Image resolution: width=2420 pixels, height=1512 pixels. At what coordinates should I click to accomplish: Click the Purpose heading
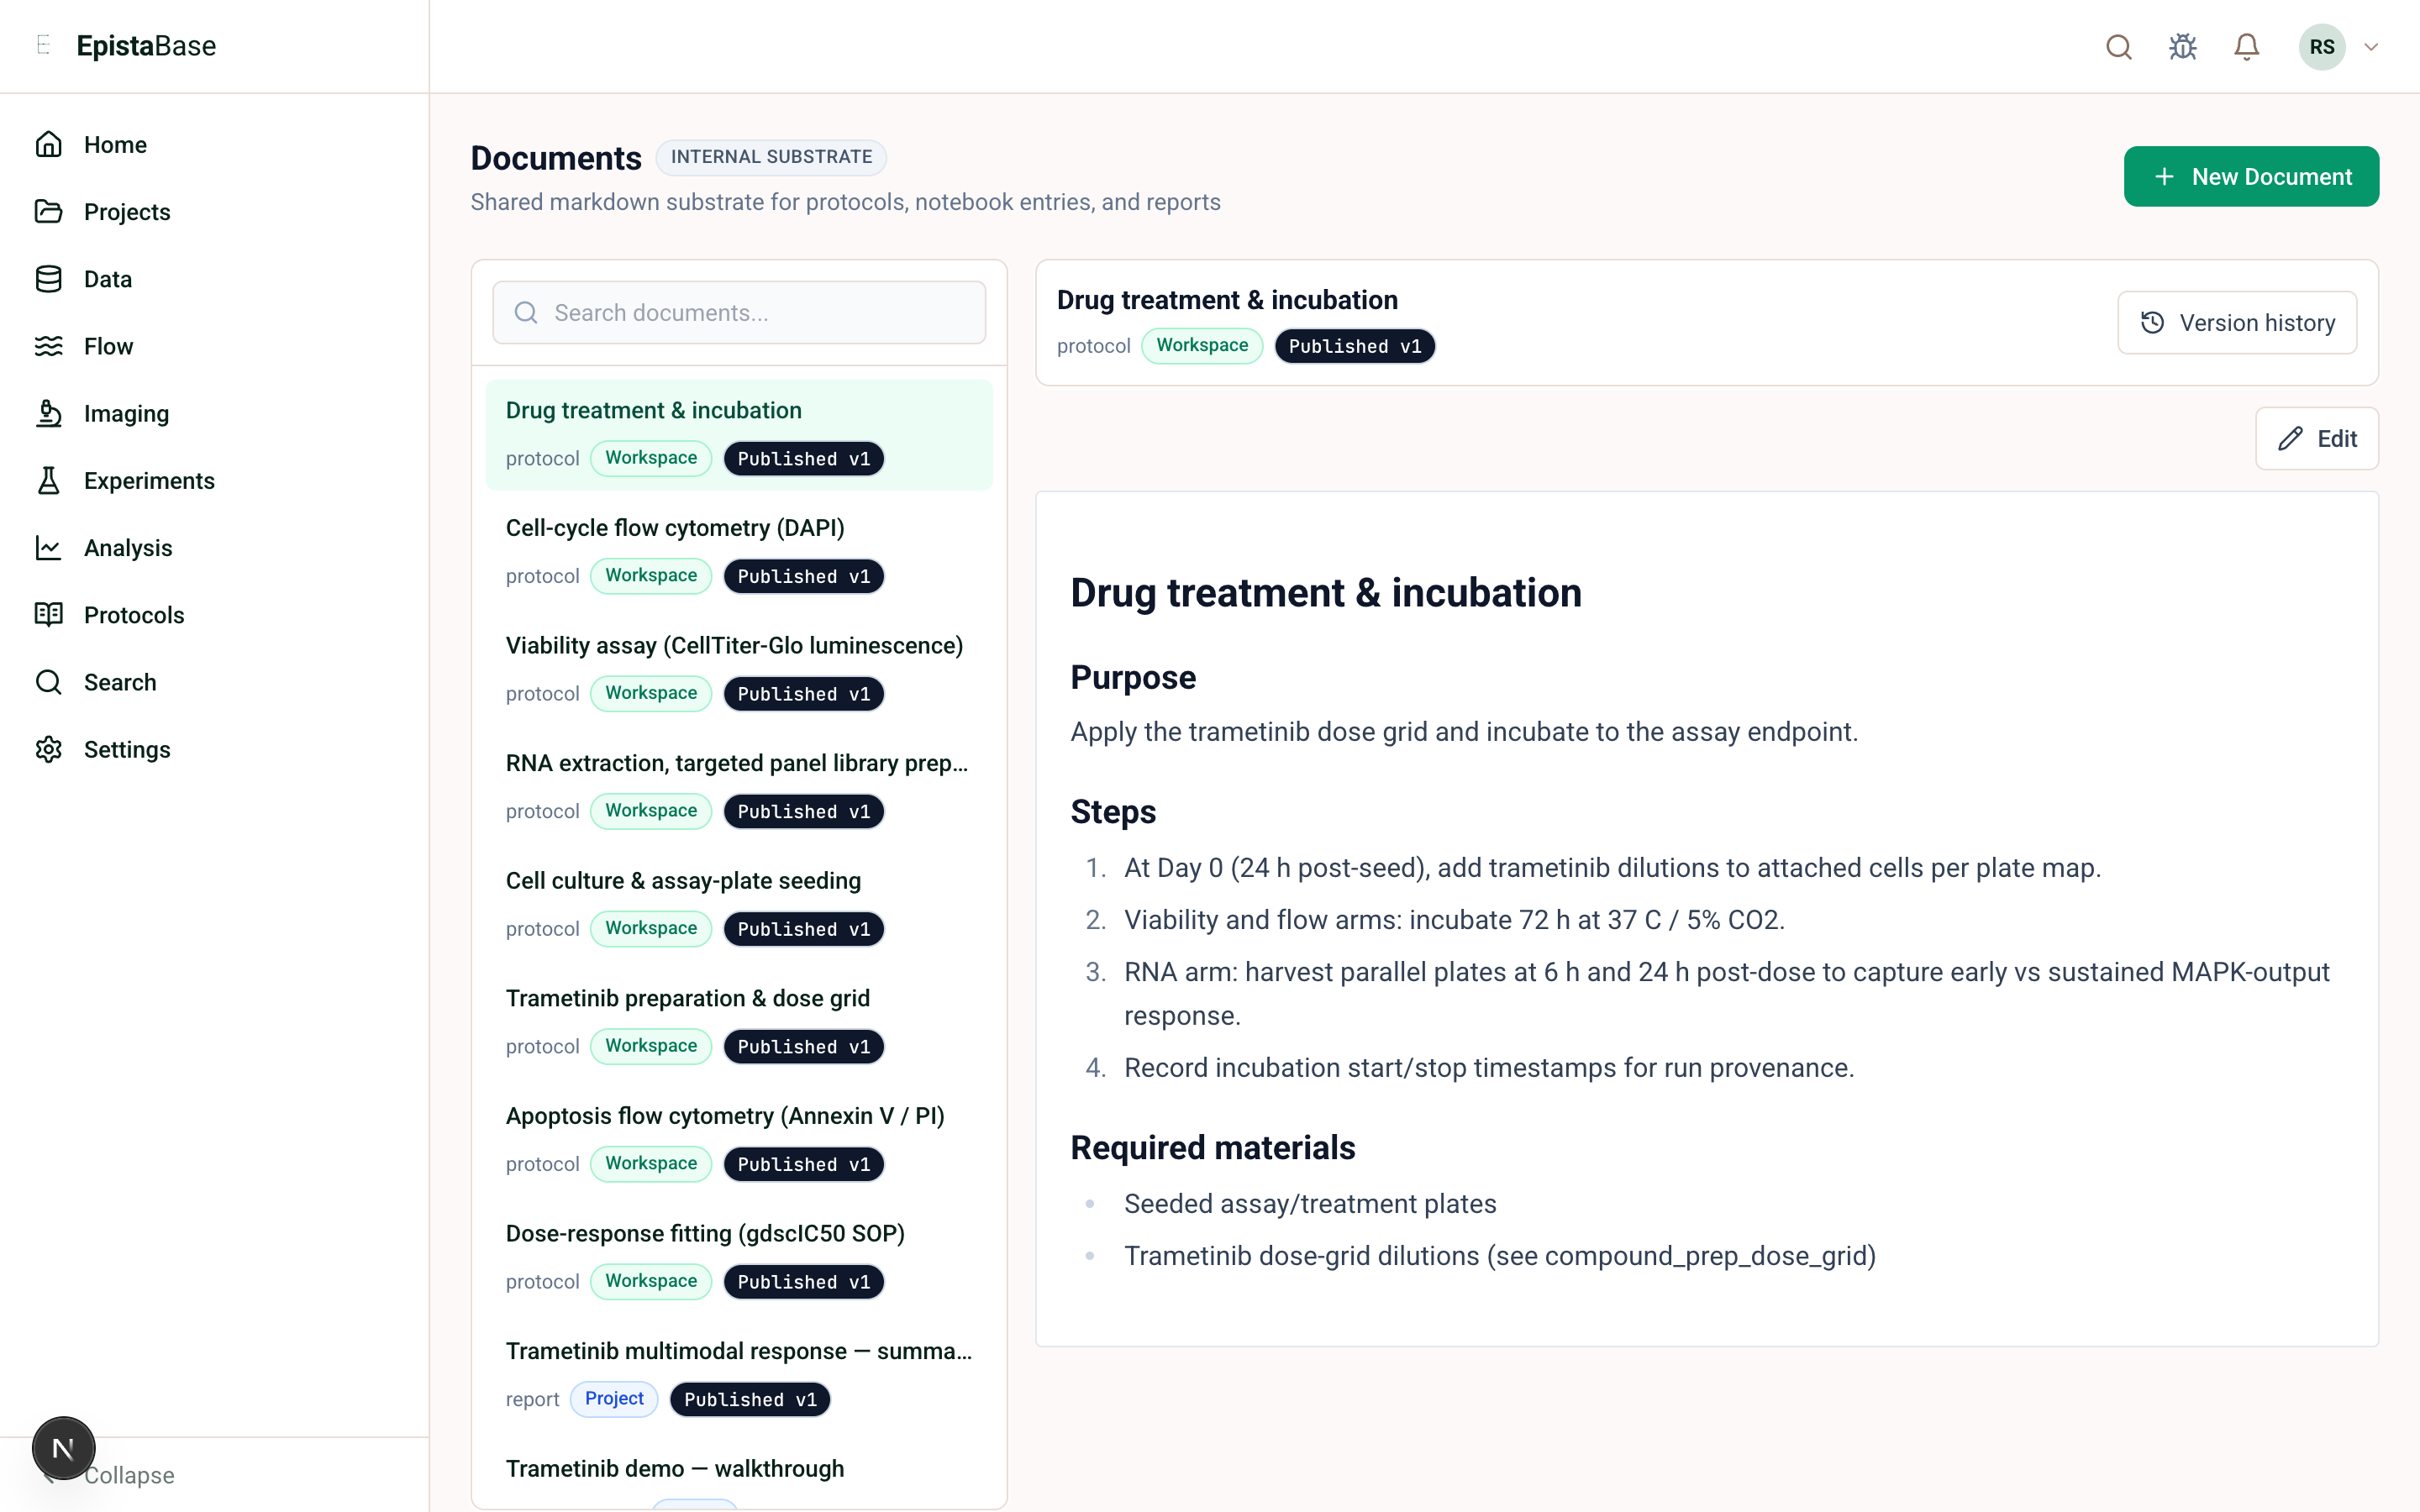click(1133, 677)
